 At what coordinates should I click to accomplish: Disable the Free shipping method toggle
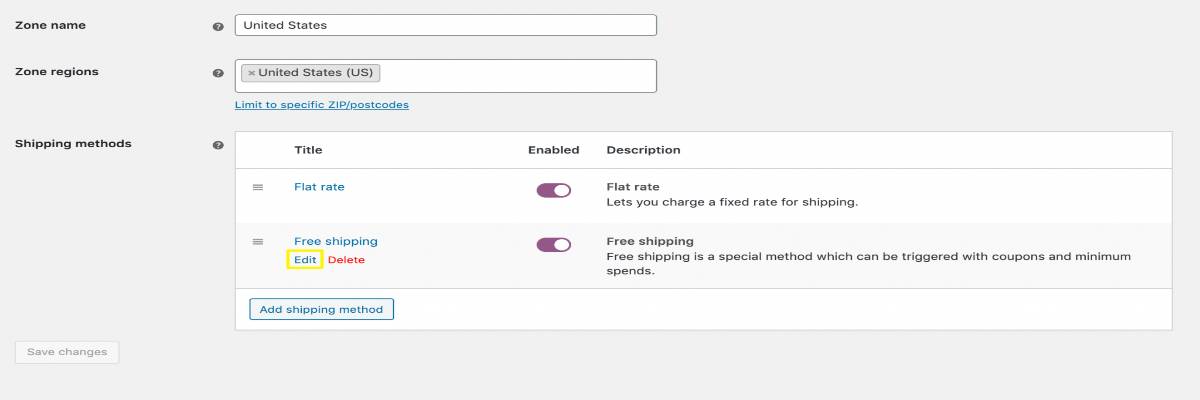(554, 245)
